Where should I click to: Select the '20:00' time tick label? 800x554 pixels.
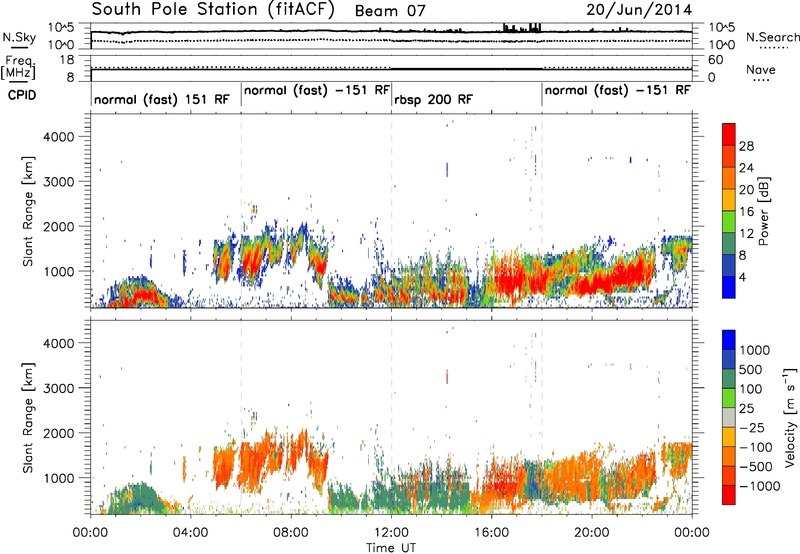click(x=592, y=533)
